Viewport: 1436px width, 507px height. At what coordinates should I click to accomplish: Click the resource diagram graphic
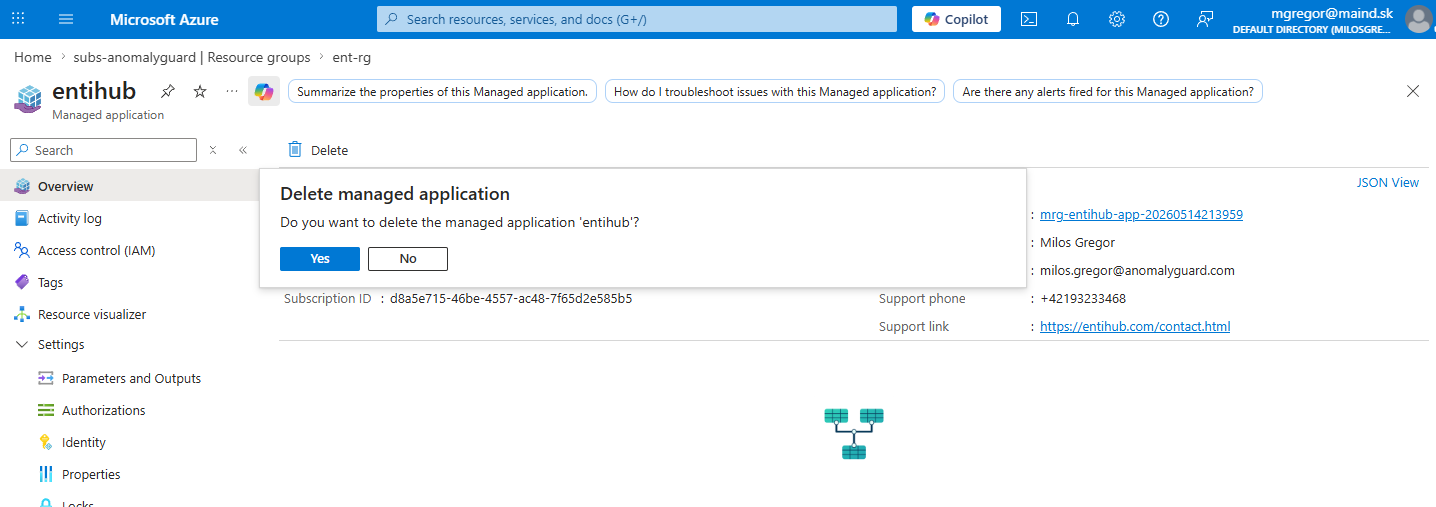(854, 433)
